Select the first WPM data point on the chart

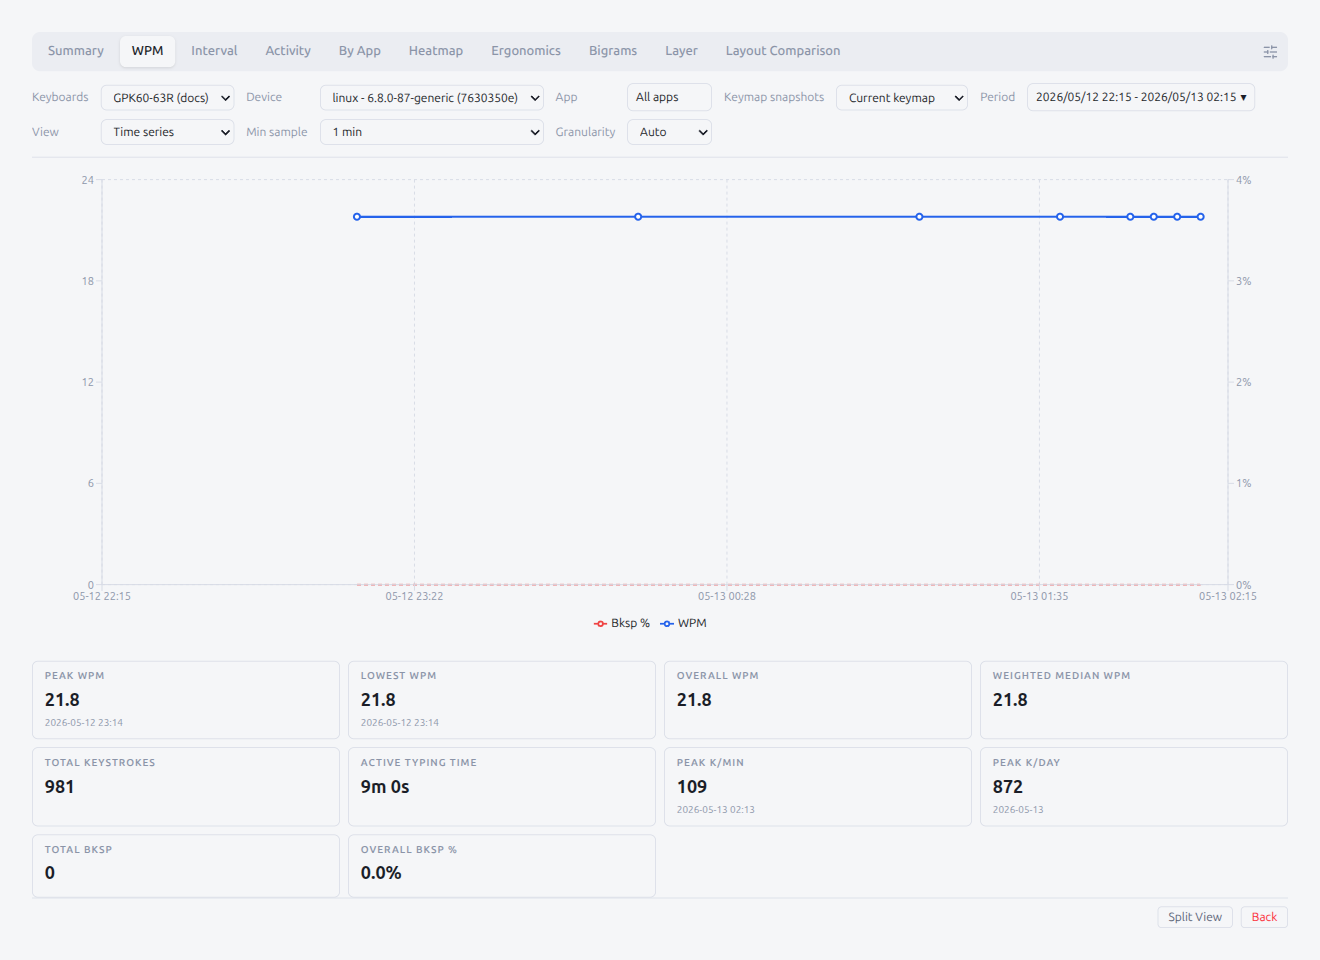tap(357, 217)
